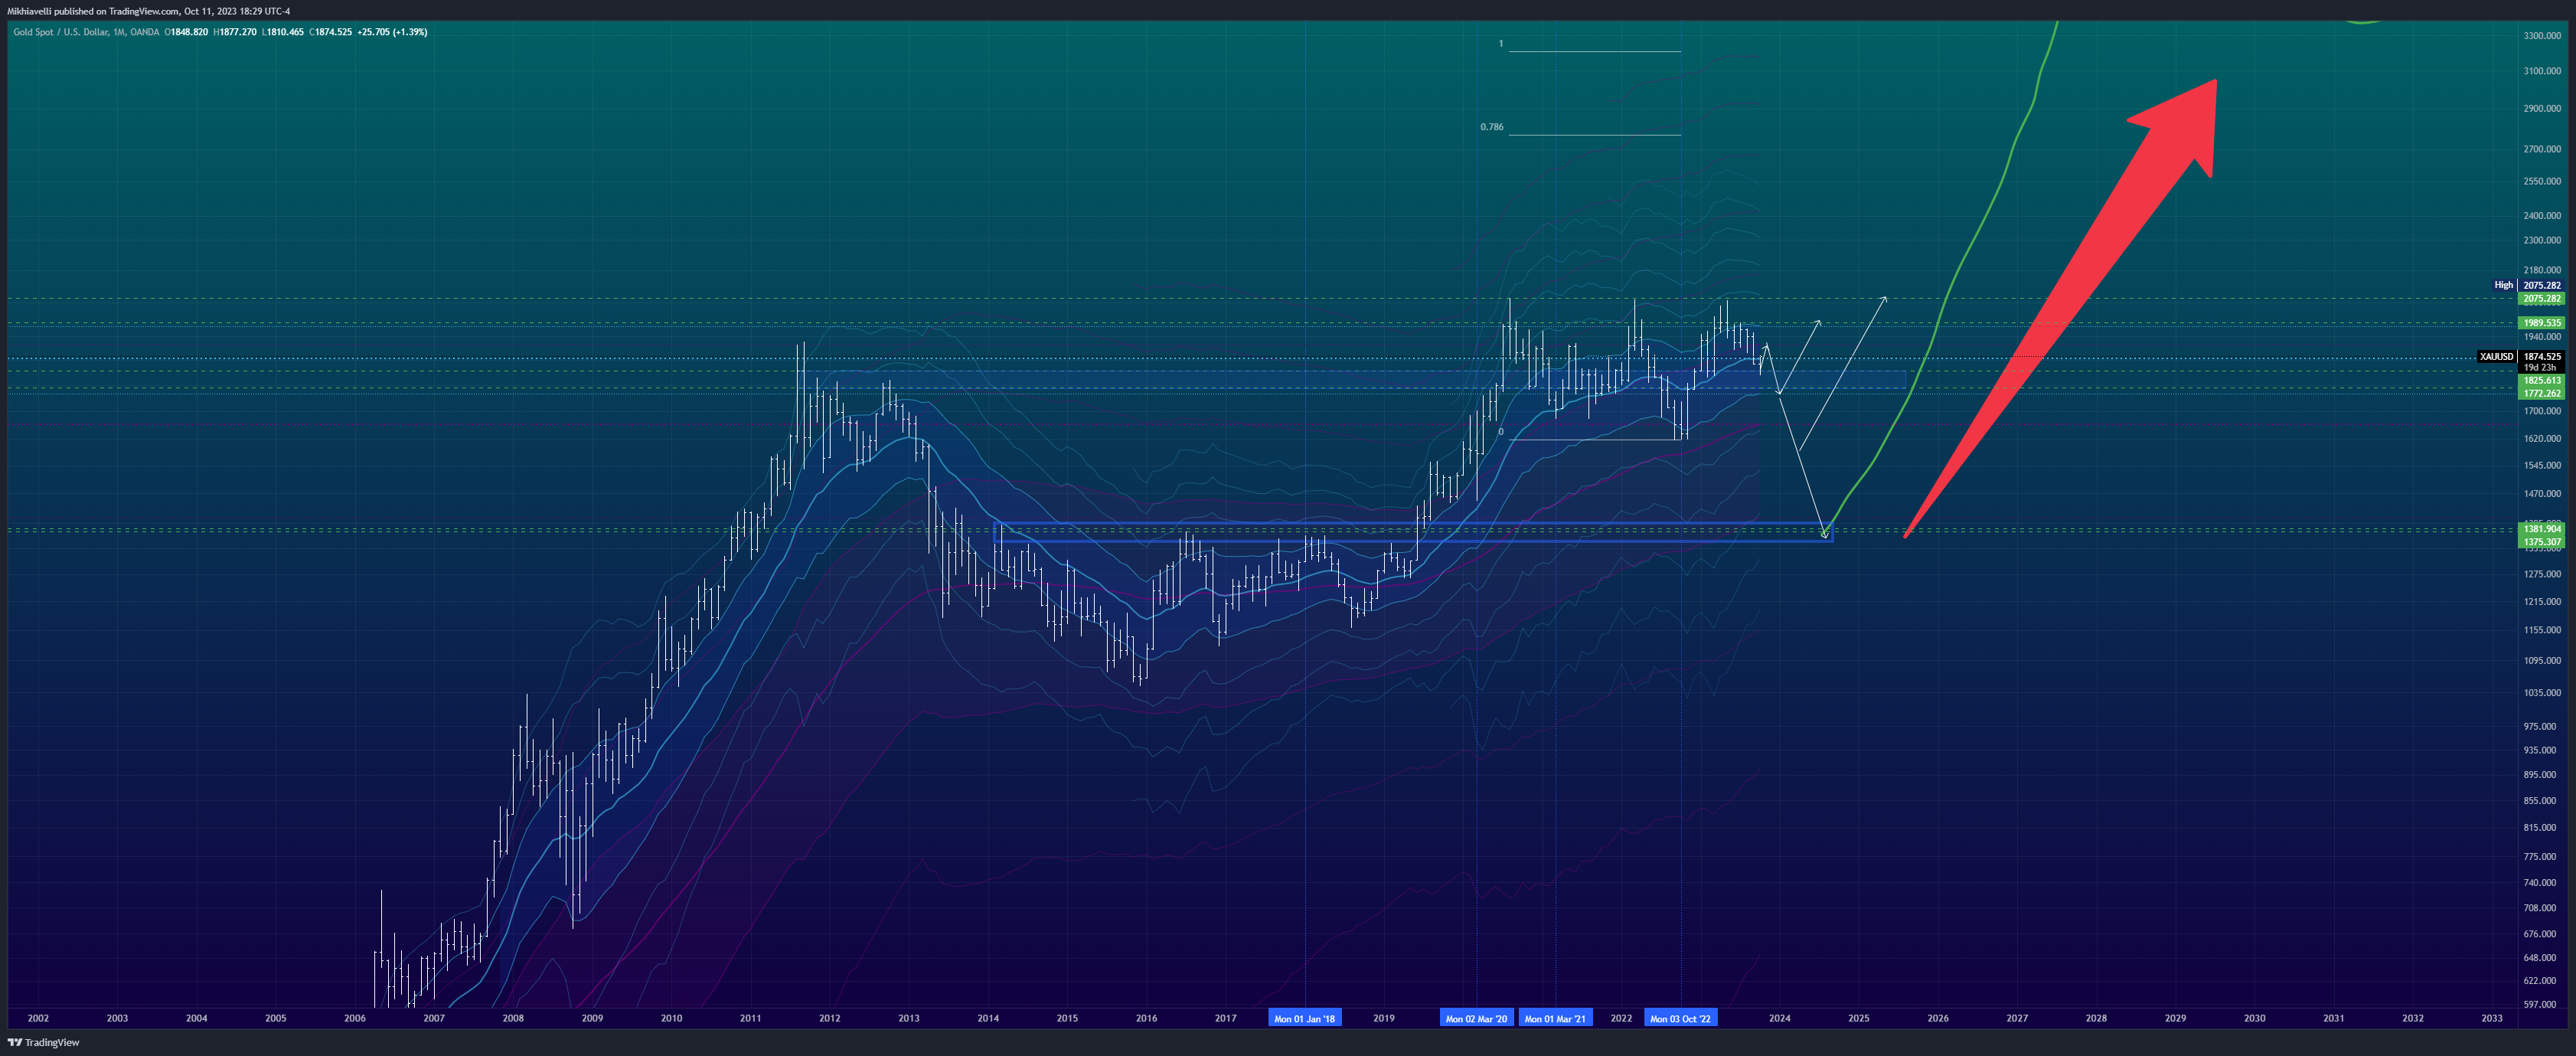
Task: Click the 1470.000 price axis tick
Action: click(x=2542, y=494)
